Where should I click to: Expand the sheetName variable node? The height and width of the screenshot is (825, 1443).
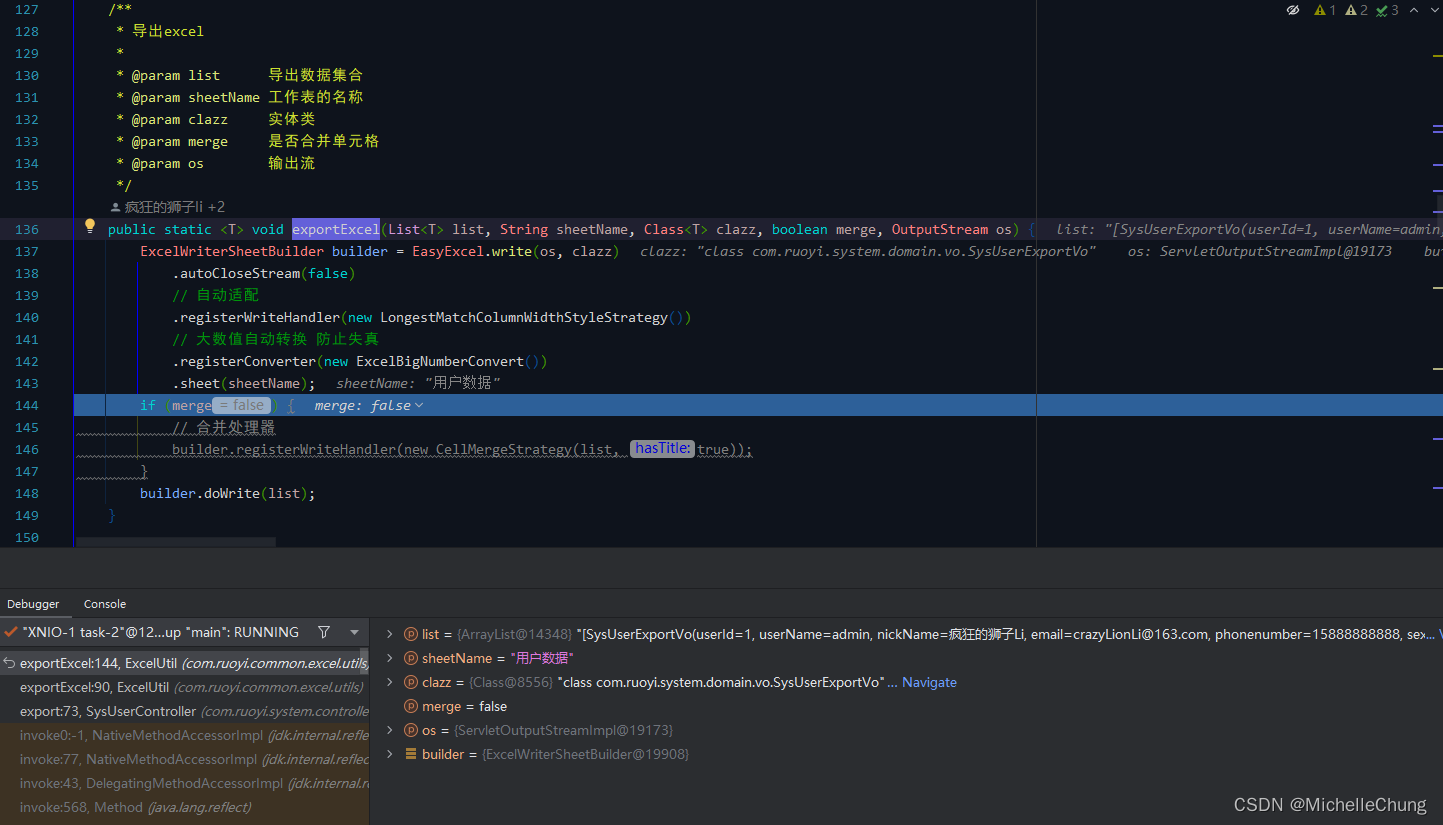(389, 658)
